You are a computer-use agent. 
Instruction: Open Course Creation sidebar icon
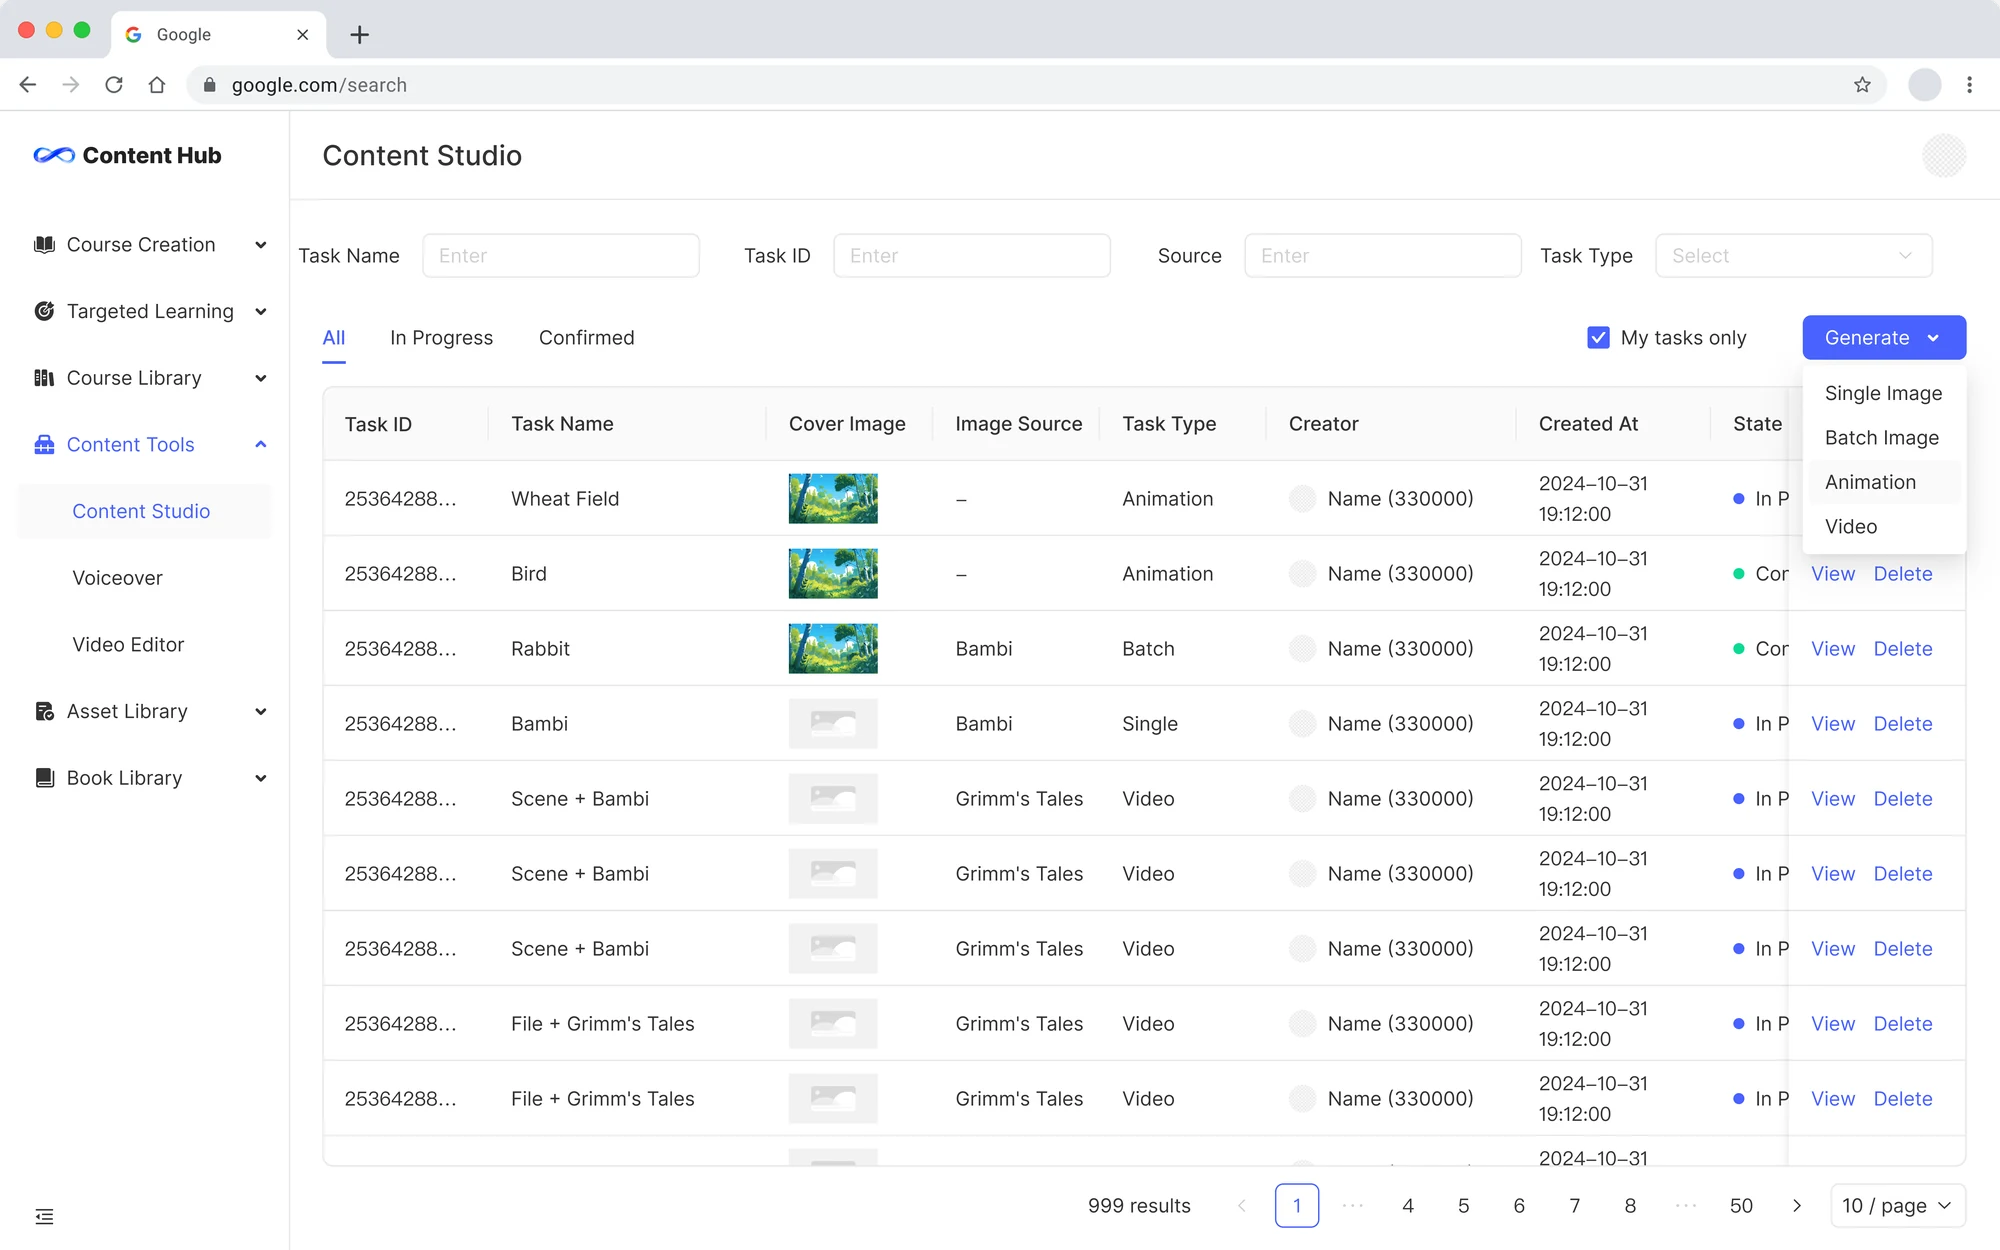(44, 245)
